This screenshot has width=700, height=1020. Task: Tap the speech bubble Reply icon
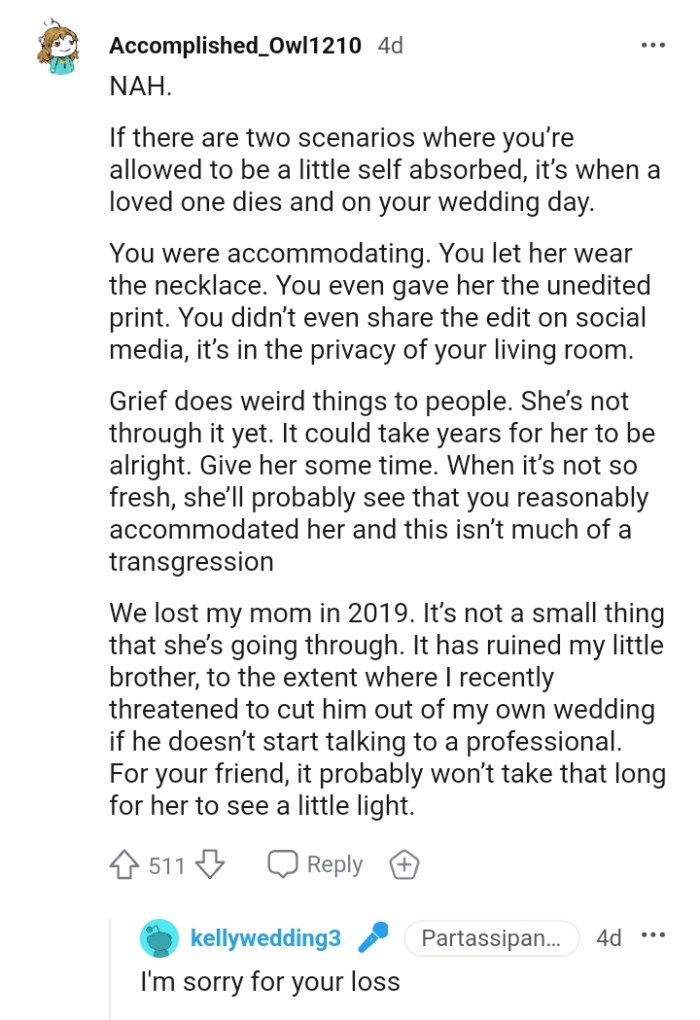tap(284, 864)
